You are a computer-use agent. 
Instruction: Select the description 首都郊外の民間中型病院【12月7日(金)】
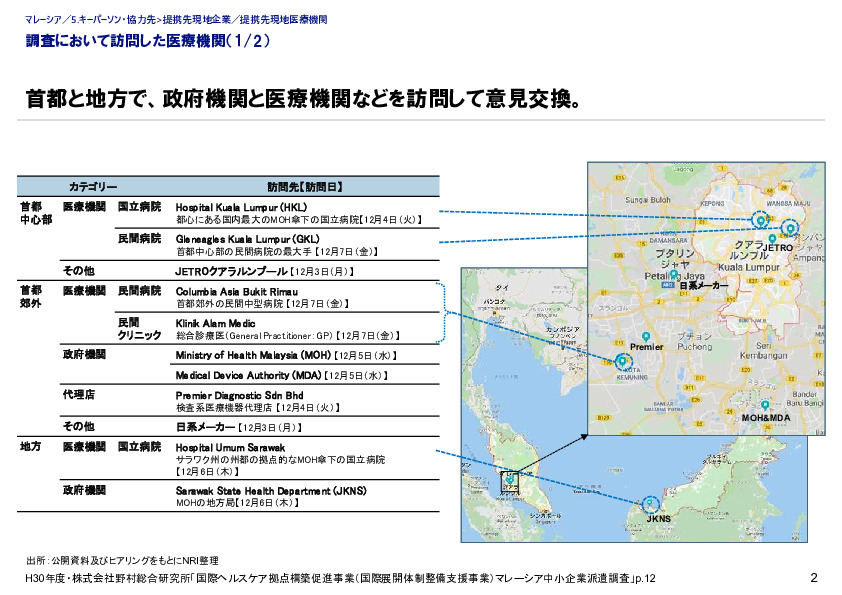pos(263,304)
